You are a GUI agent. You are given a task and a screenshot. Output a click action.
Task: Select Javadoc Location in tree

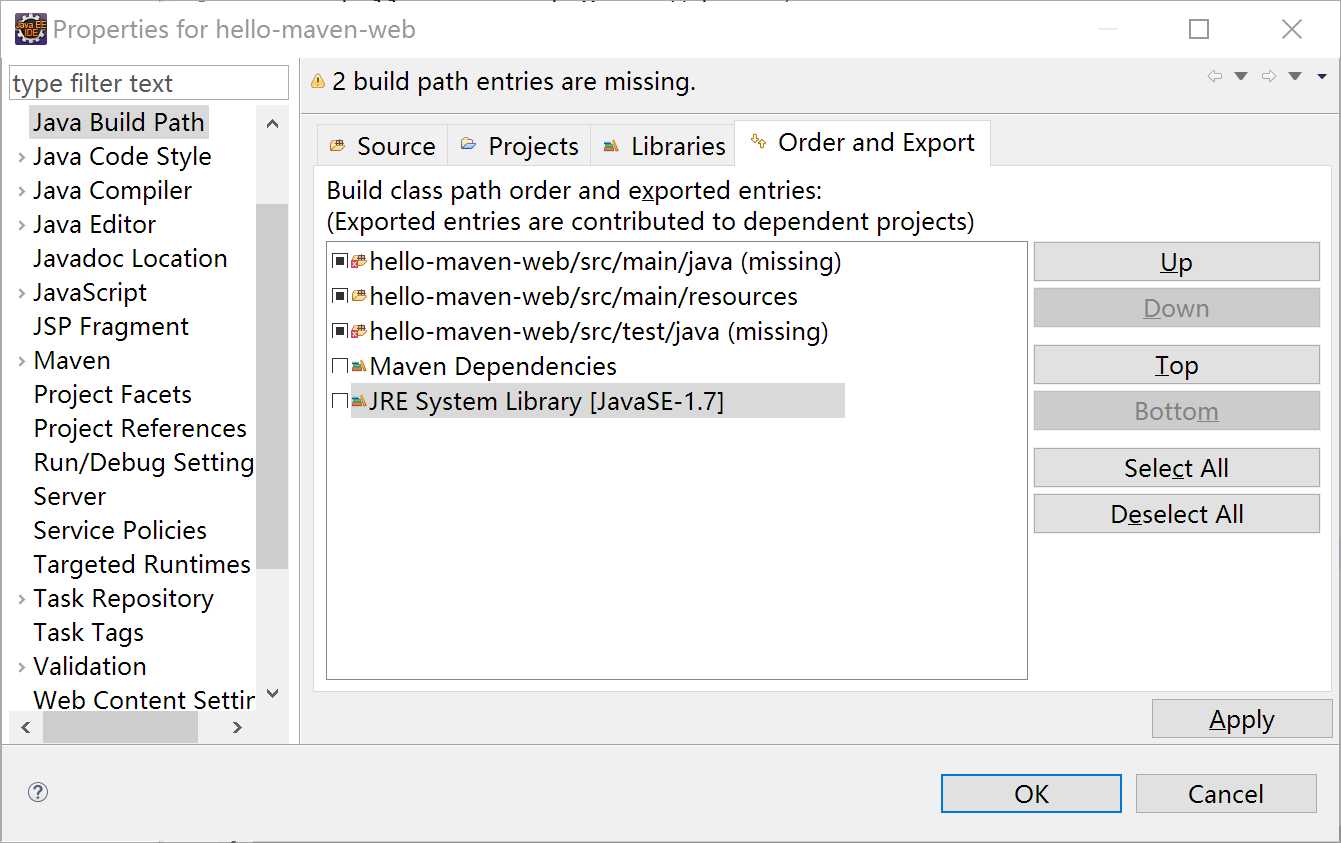[x=130, y=259]
